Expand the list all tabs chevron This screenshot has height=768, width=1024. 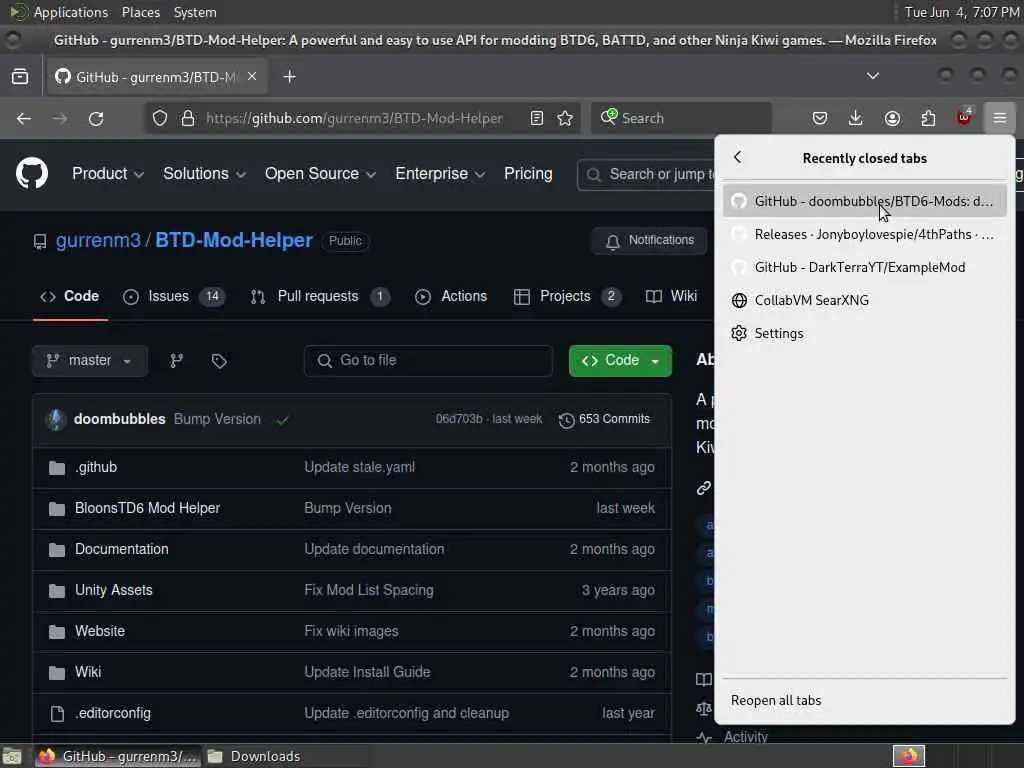pyautogui.click(x=872, y=76)
